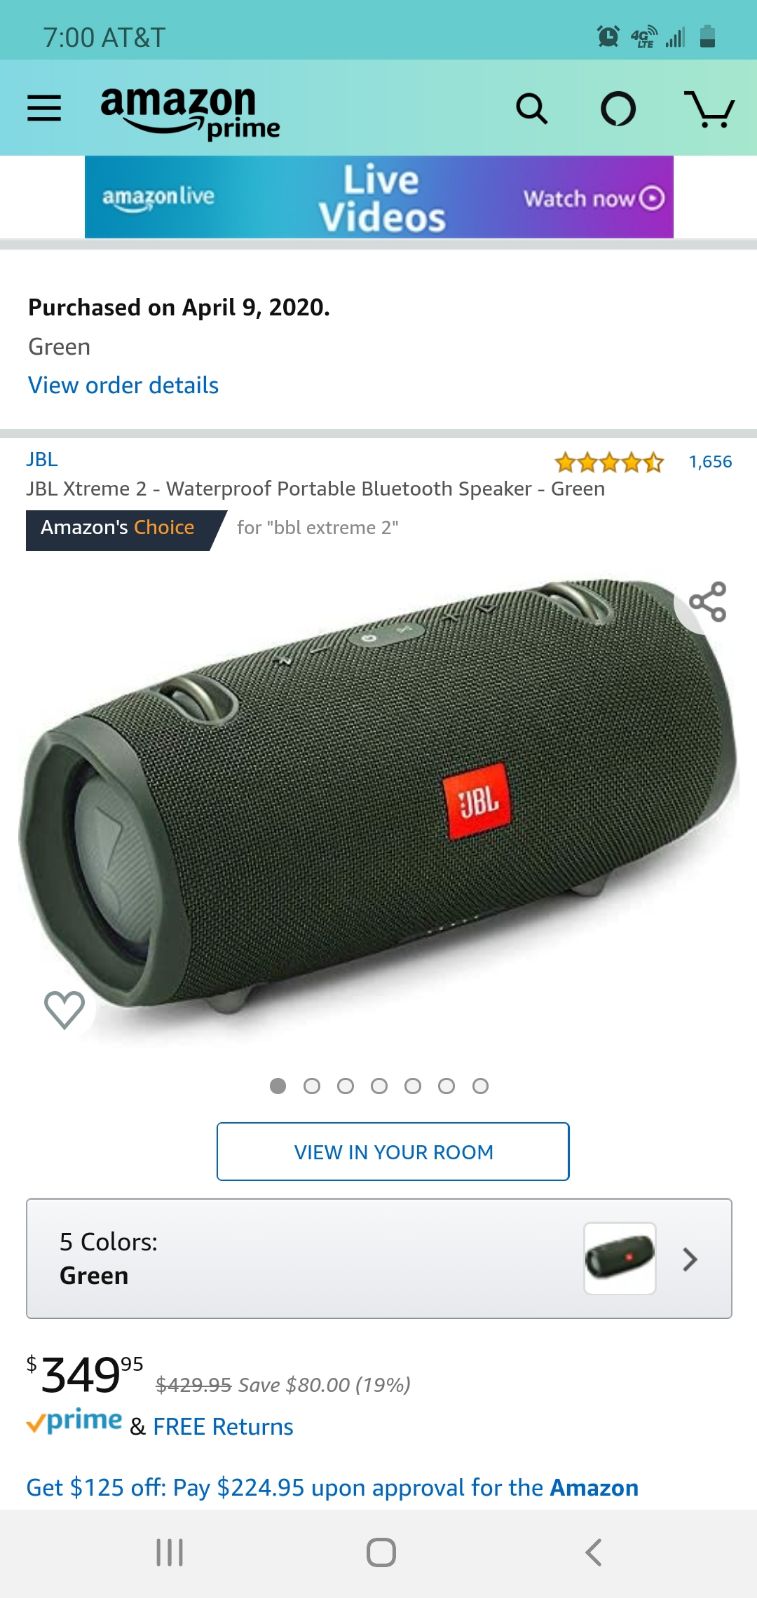This screenshot has height=1598, width=757.
Task: Tap the search magnifier icon
Action: click(532, 108)
